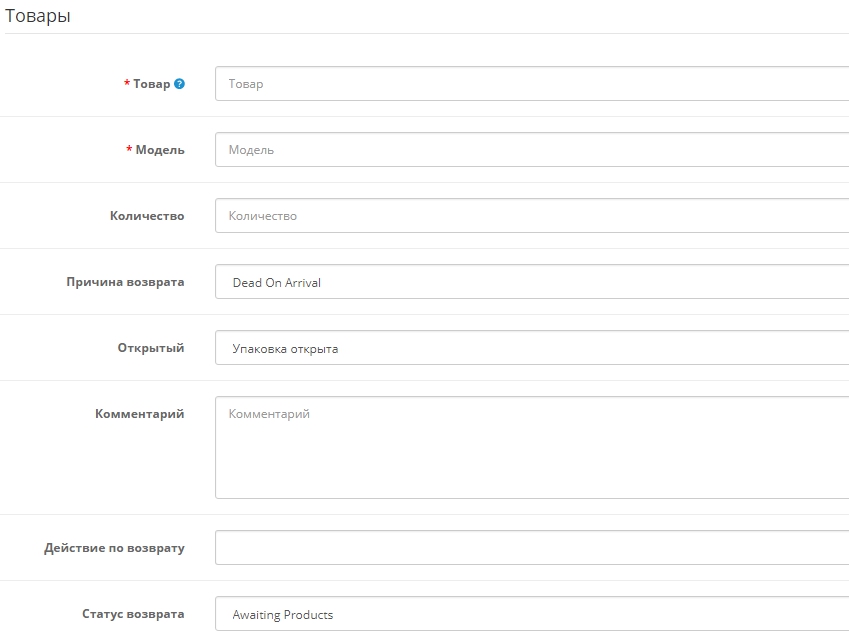This screenshot has width=849, height=639.
Task: Expand Статус возврата dropdown showing Awaiting Products
Action: tap(531, 614)
